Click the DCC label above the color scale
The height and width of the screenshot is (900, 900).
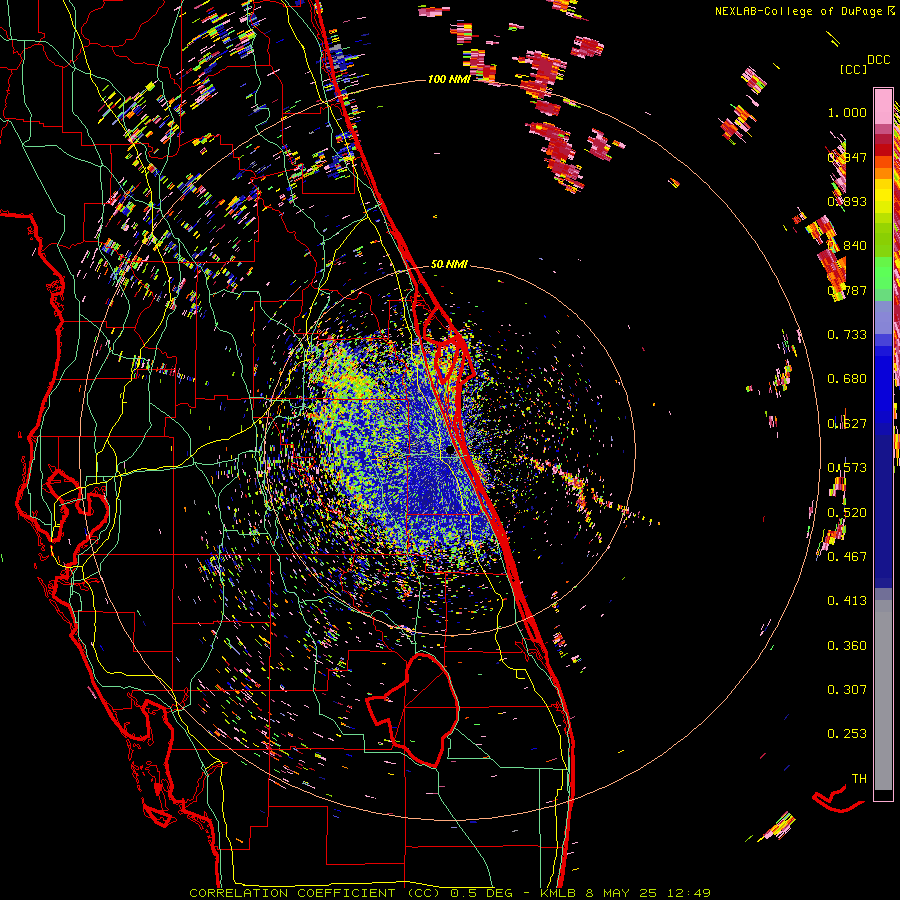(x=878, y=60)
